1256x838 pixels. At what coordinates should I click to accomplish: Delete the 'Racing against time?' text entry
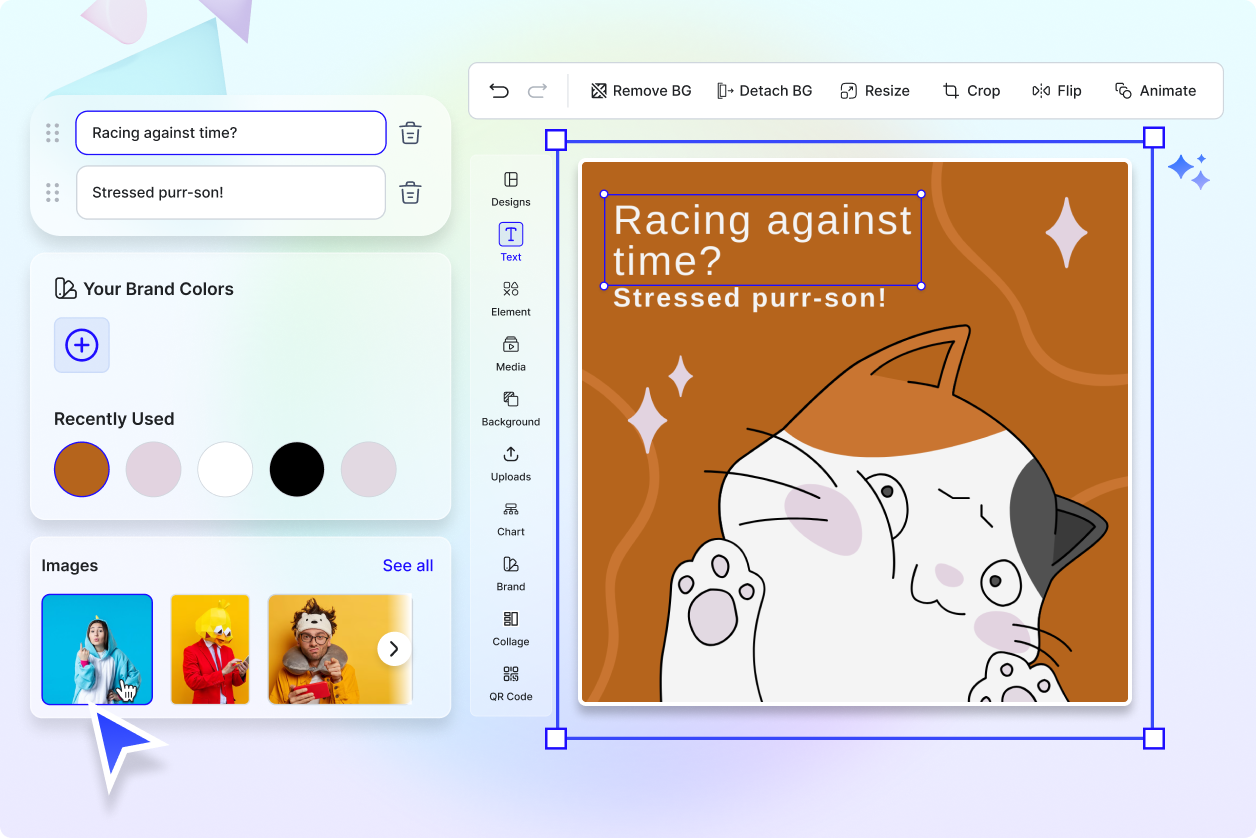point(410,132)
